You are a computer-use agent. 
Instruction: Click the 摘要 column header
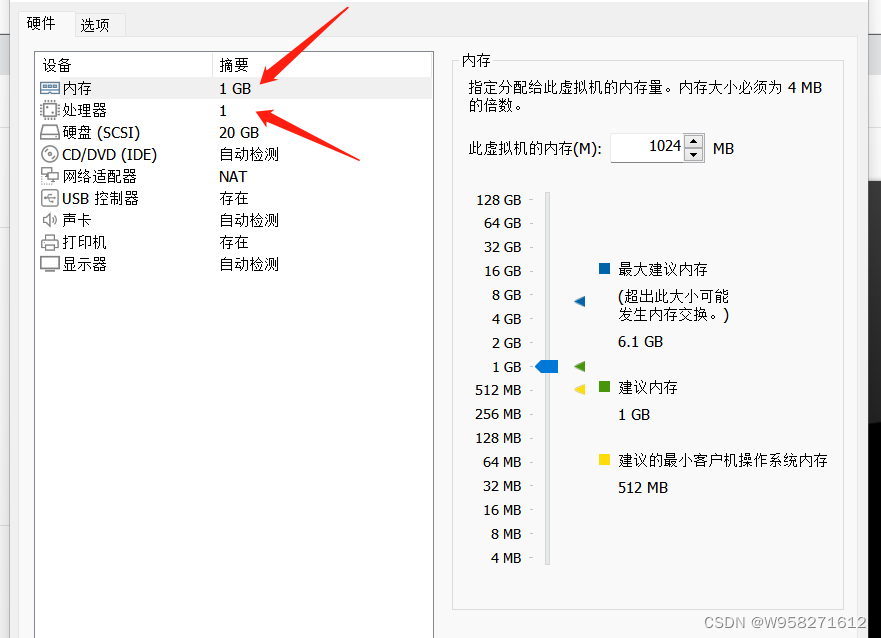[234, 65]
